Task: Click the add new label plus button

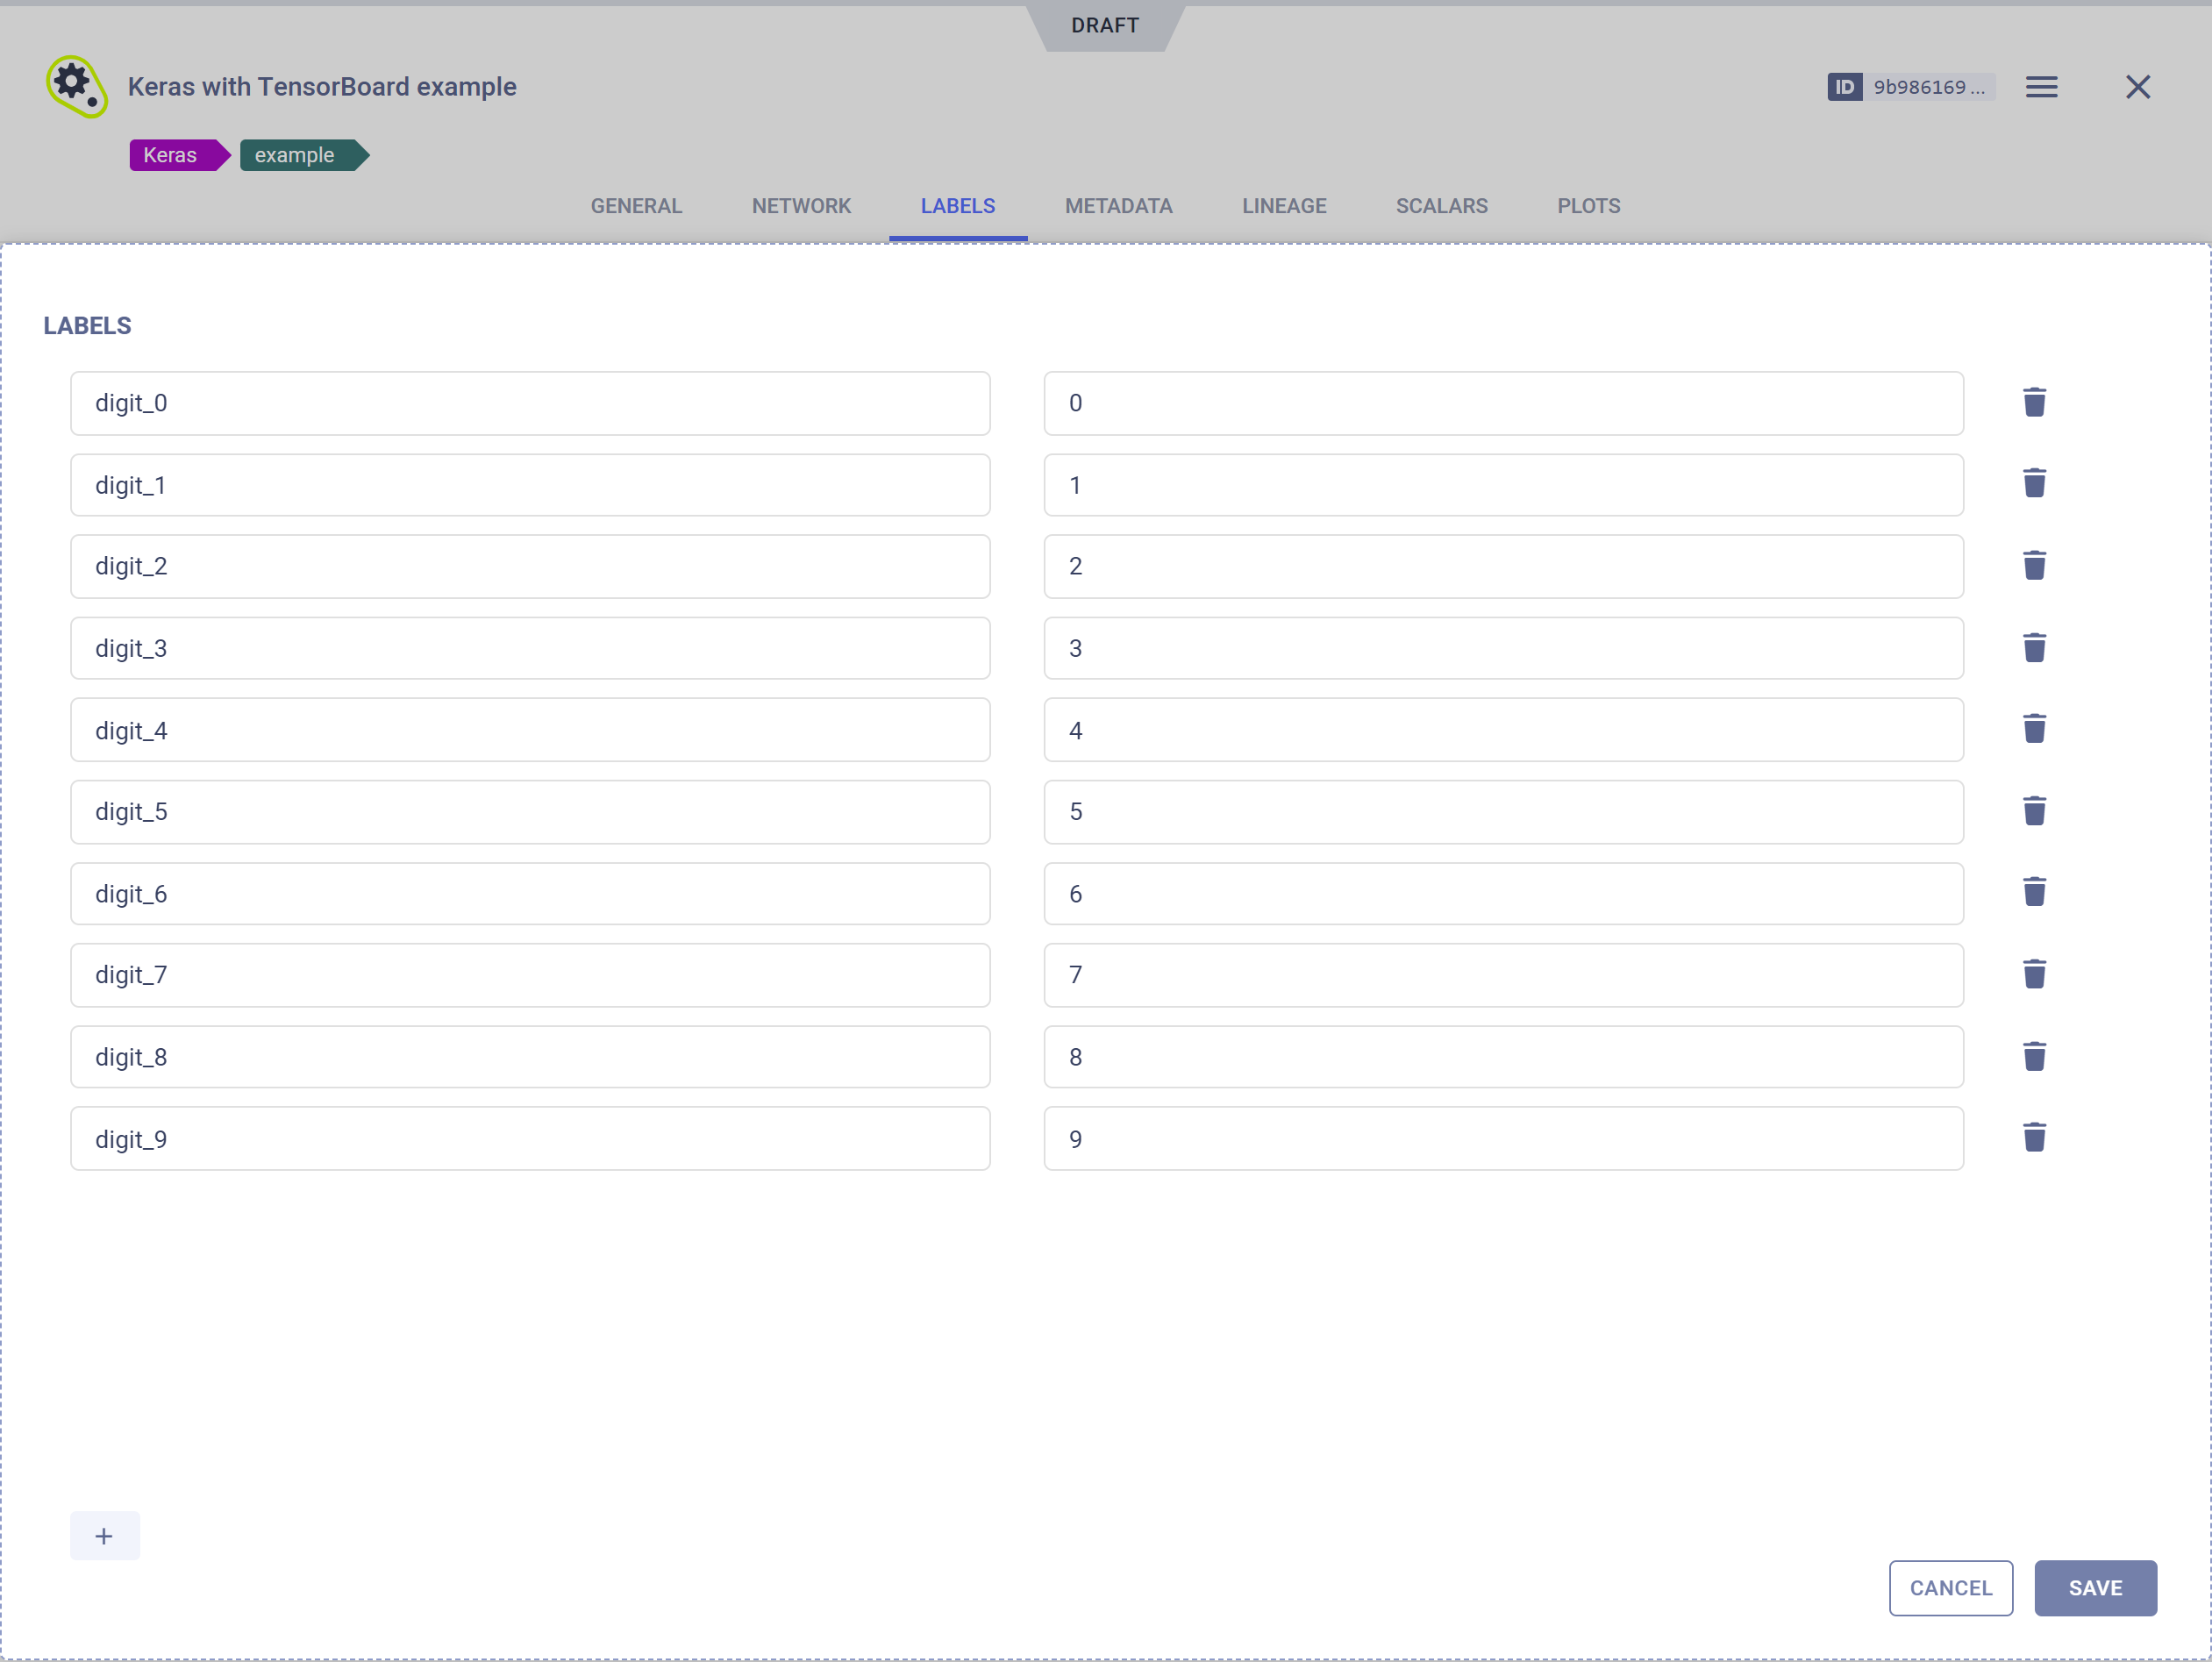Action: (x=103, y=1537)
